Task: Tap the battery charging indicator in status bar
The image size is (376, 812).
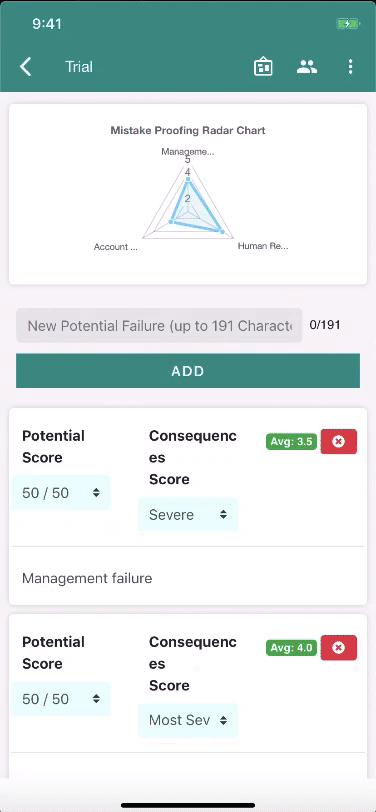Action: click(x=347, y=24)
